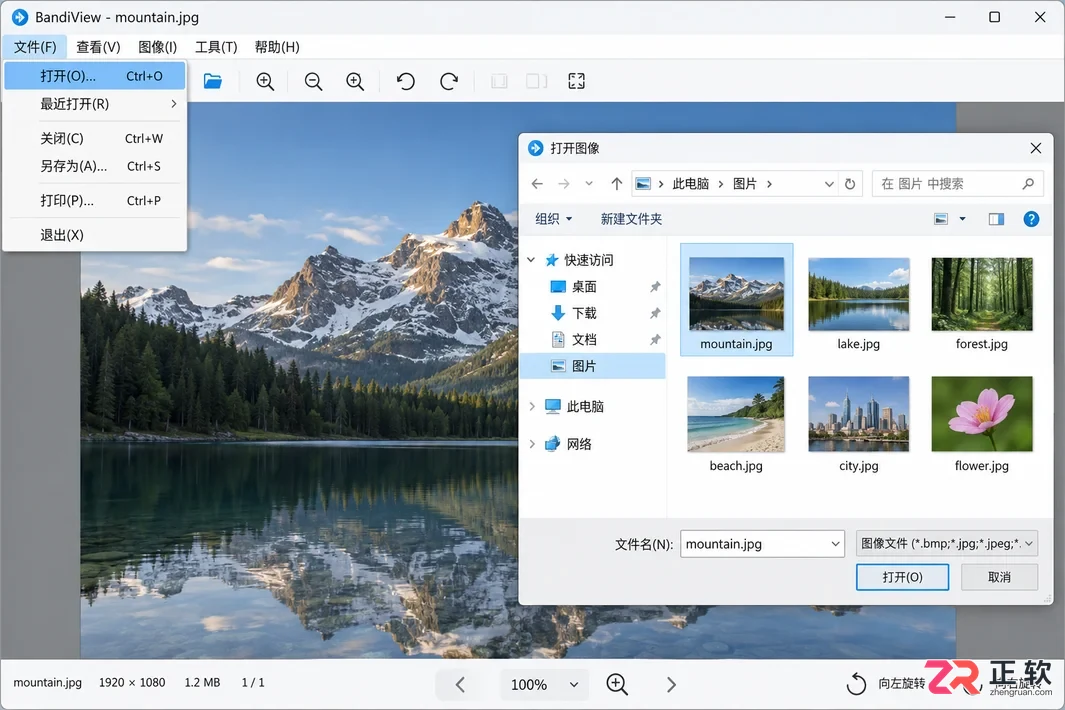The height and width of the screenshot is (710, 1065).
Task: Expand the 此电脑 tree node
Action: point(532,406)
